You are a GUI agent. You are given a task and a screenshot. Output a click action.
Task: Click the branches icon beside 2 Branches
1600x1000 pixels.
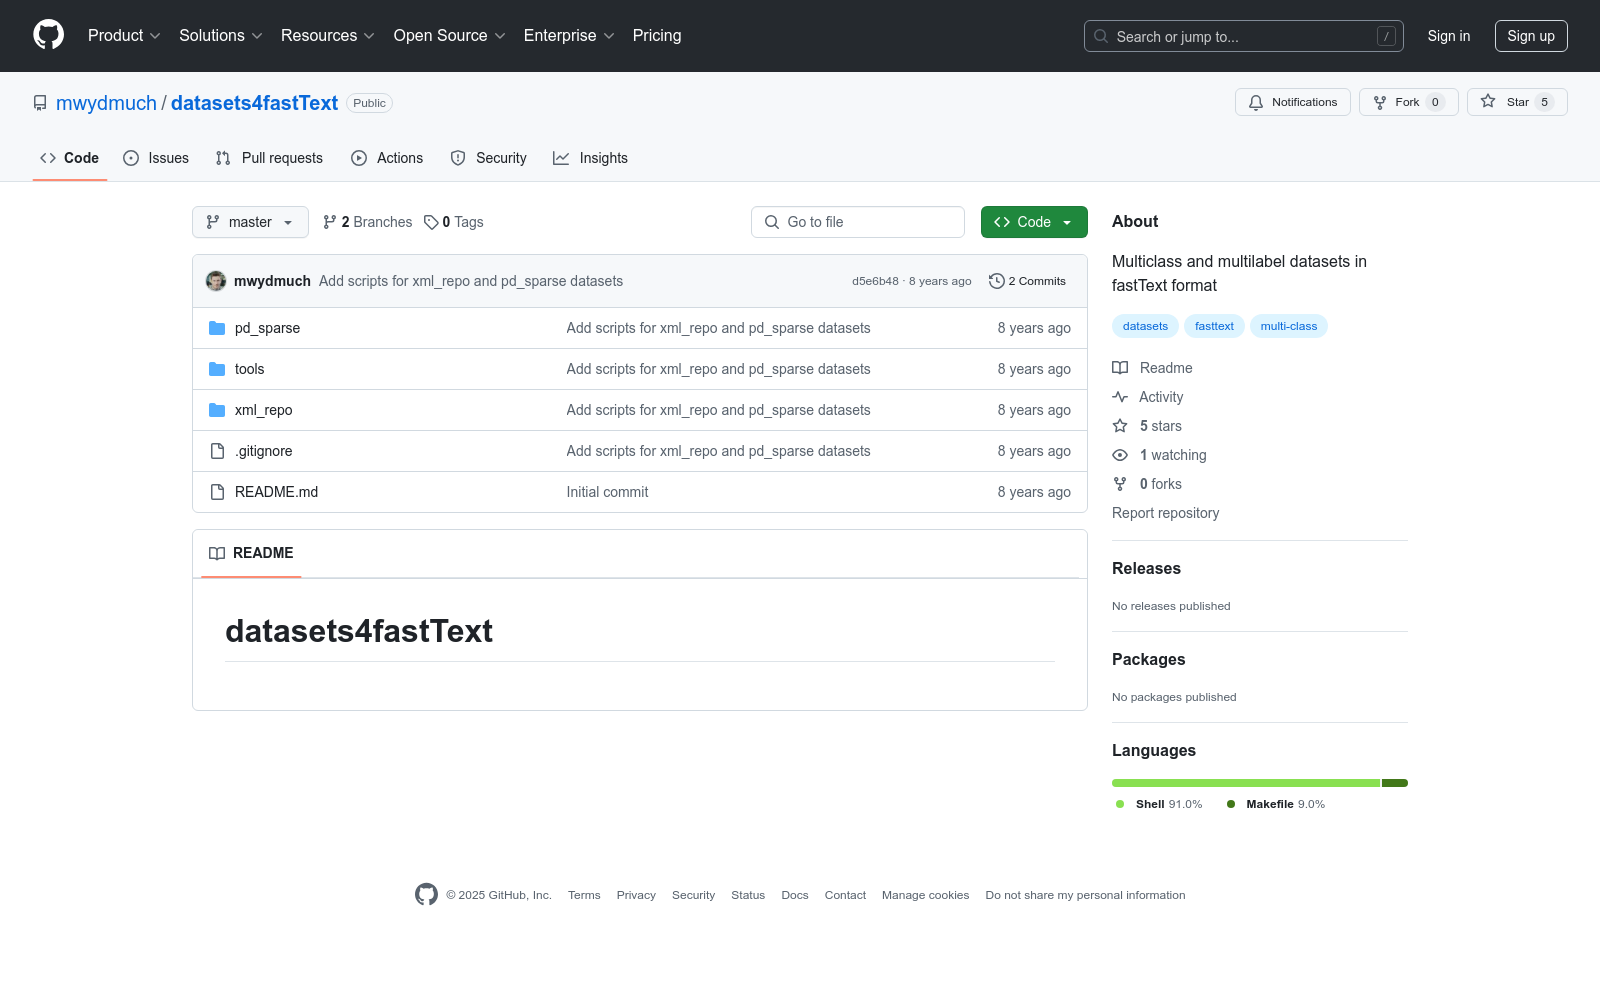tap(330, 222)
